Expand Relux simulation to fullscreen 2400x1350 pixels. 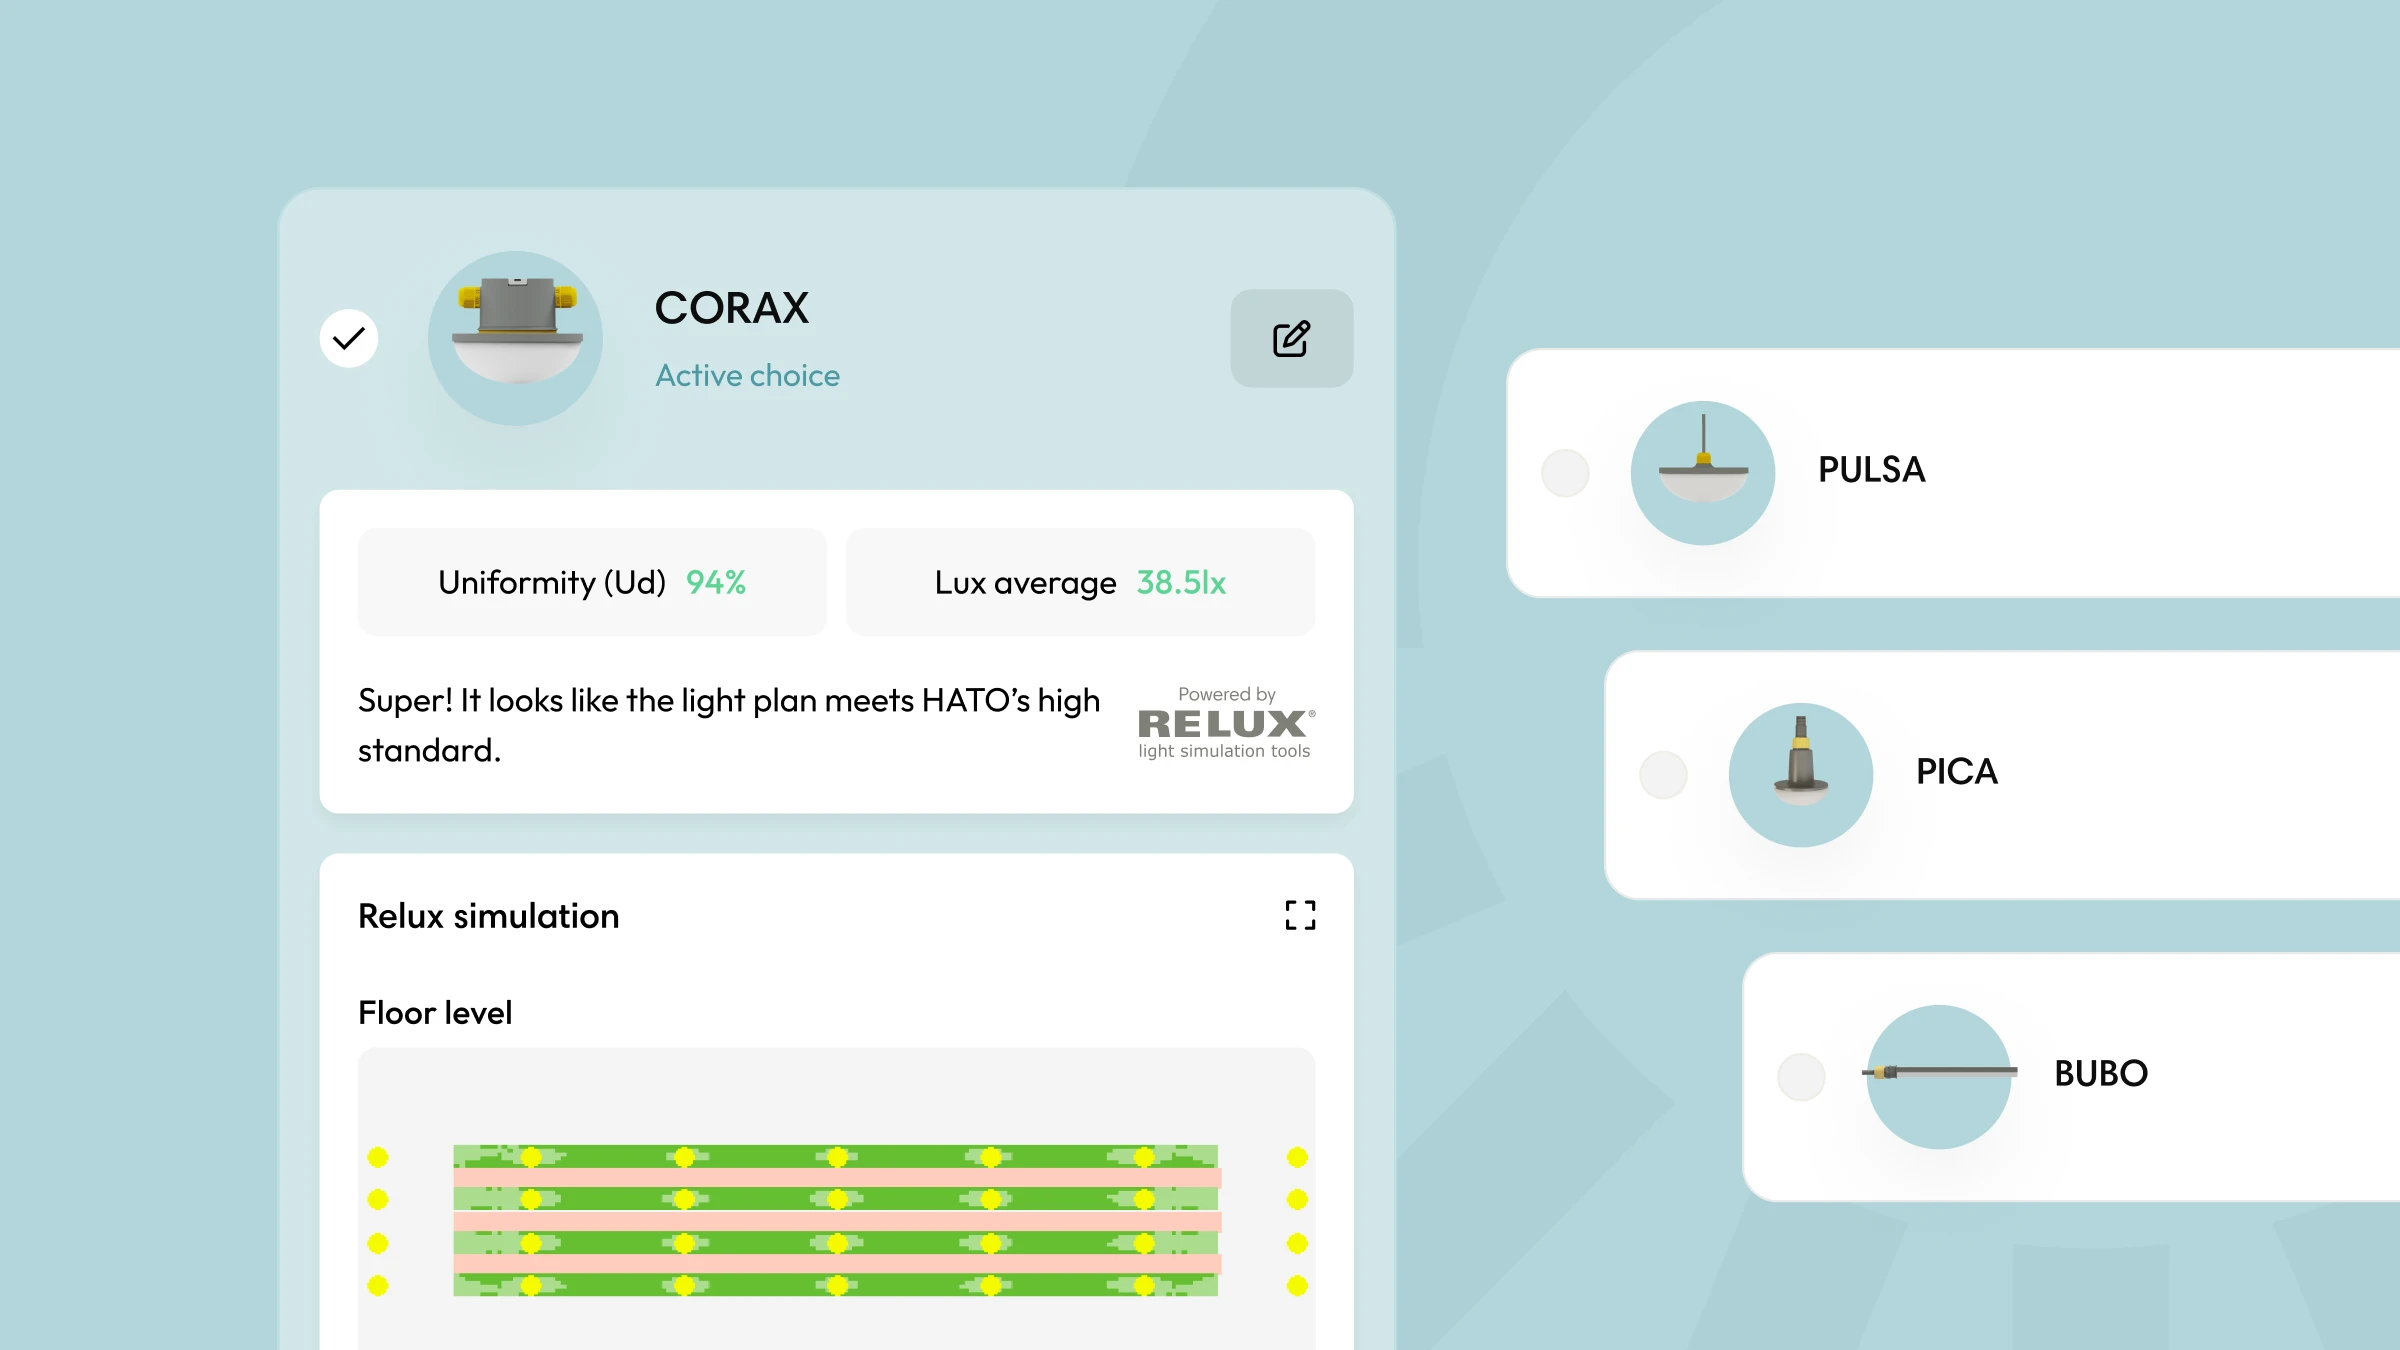click(1300, 915)
